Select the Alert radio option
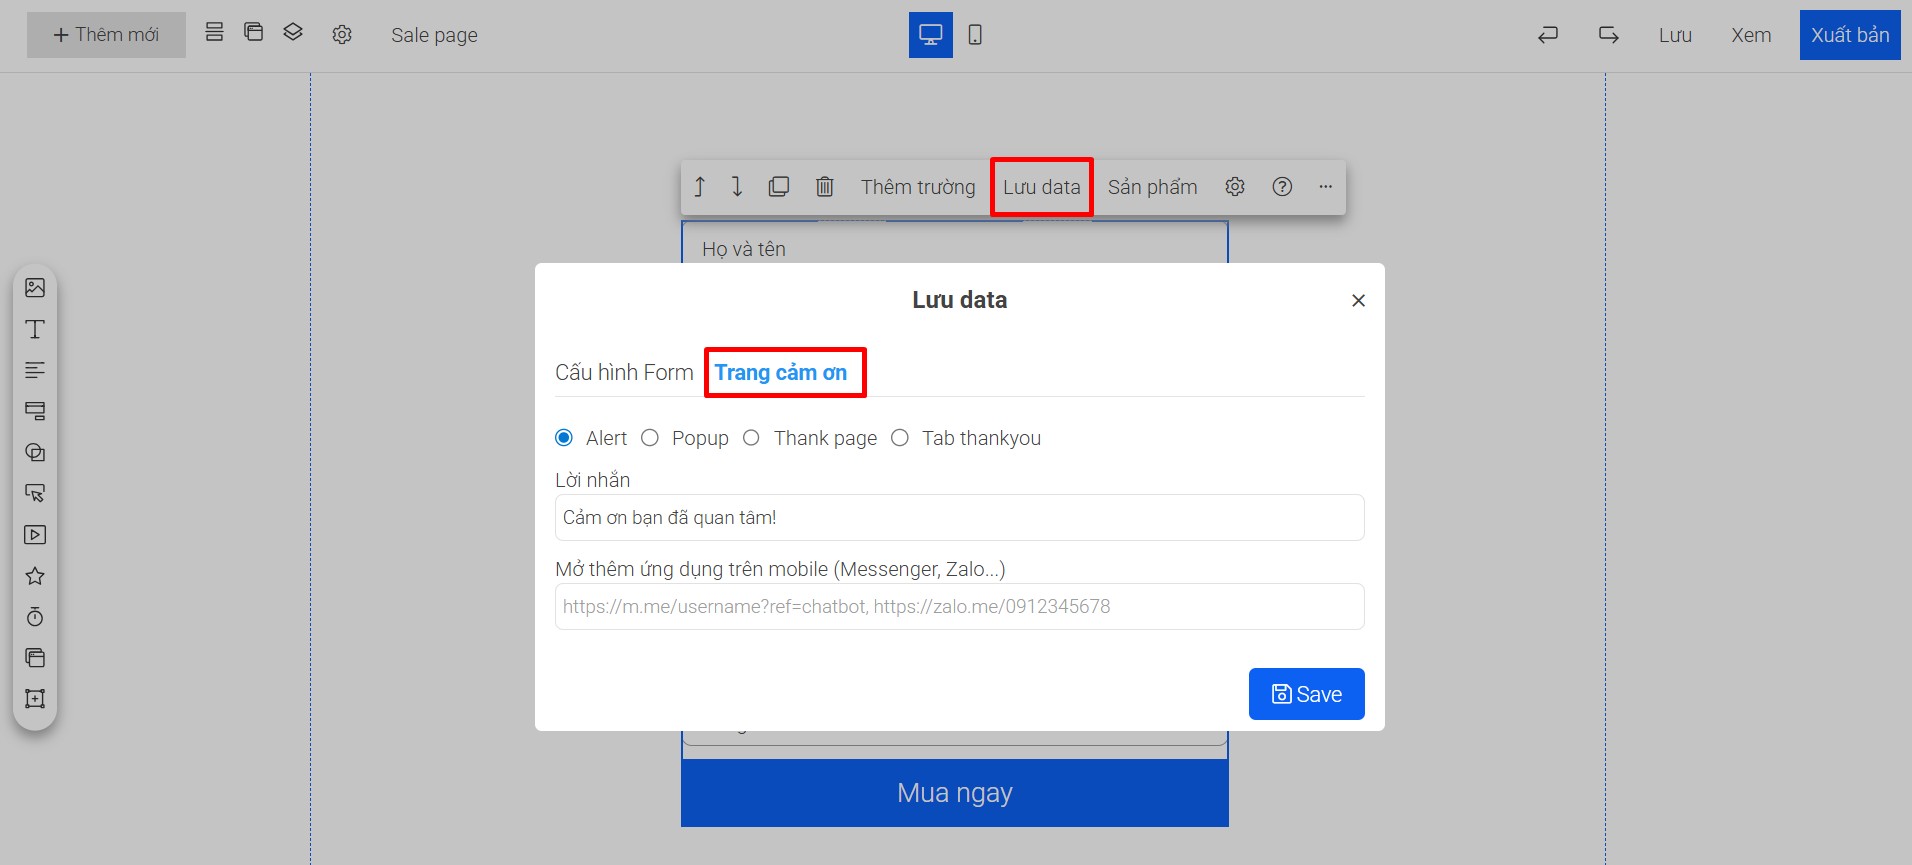 (564, 438)
